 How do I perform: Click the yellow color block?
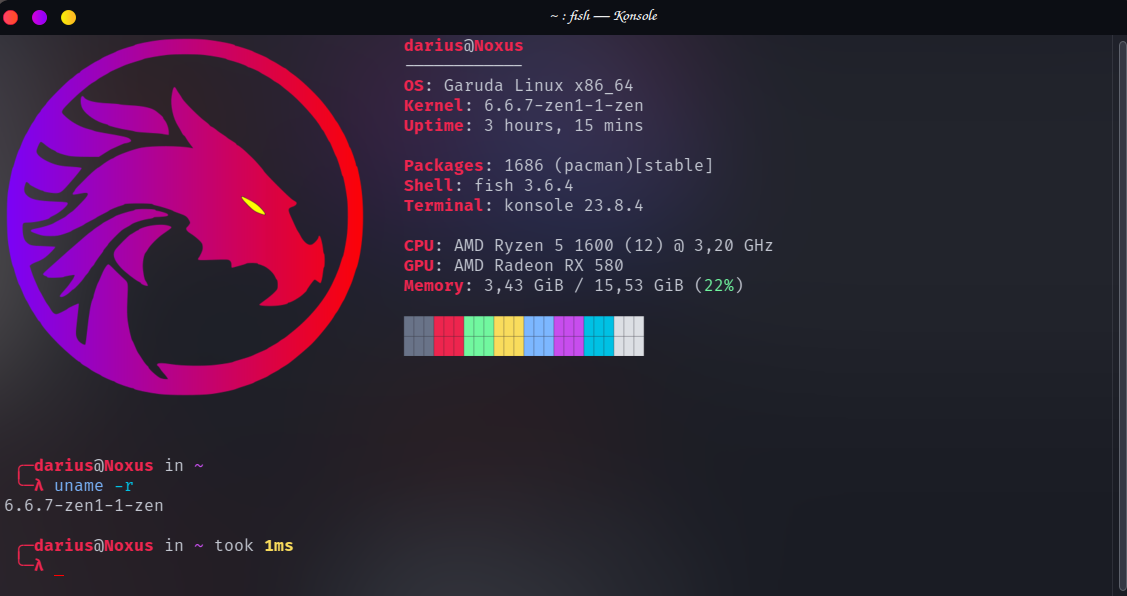click(x=509, y=336)
